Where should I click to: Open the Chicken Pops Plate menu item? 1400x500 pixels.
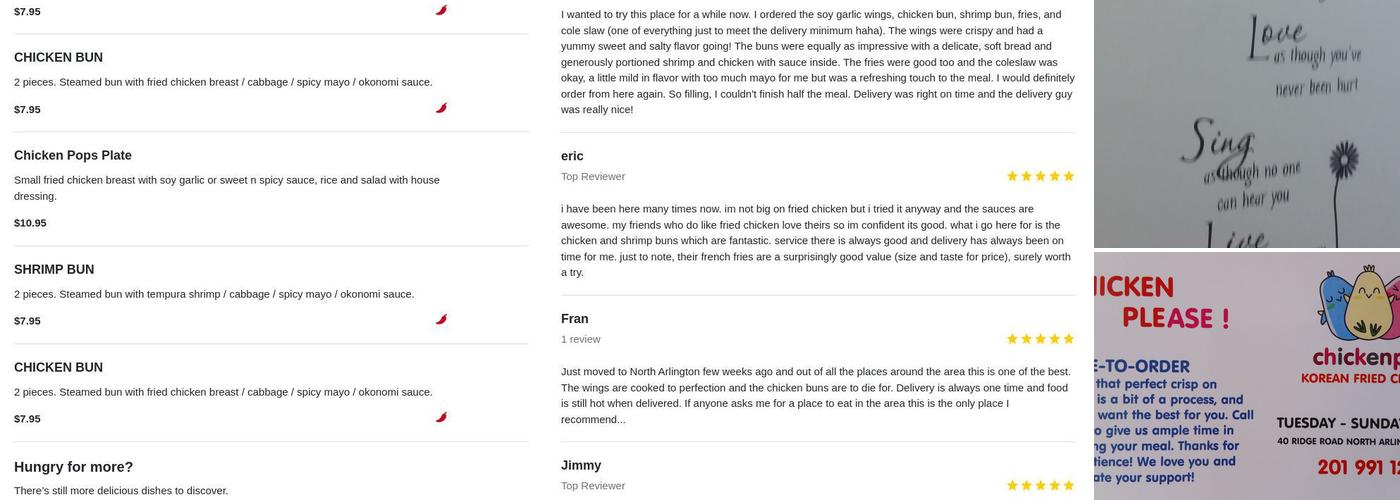[x=73, y=155]
